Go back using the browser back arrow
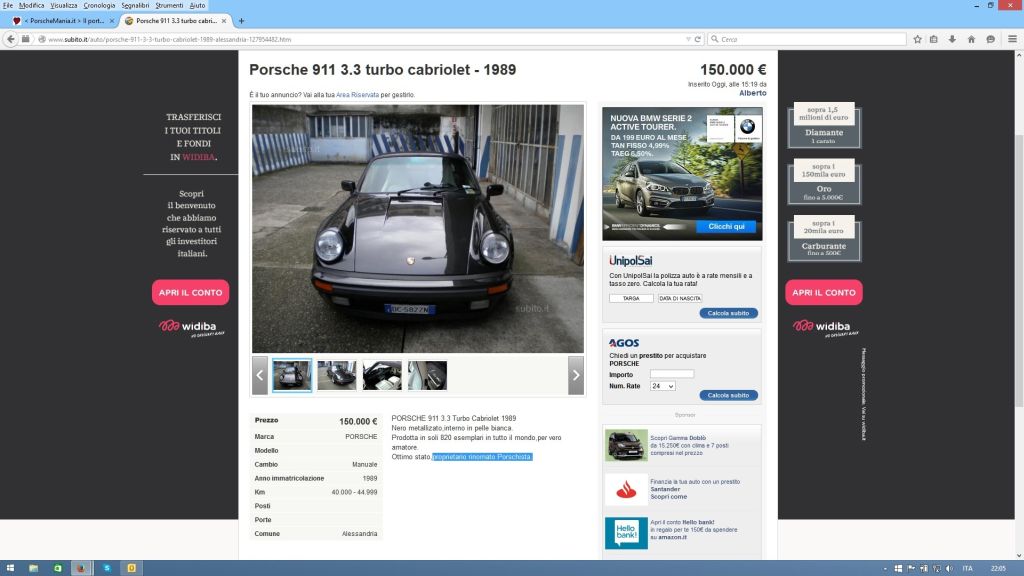 click(x=11, y=39)
